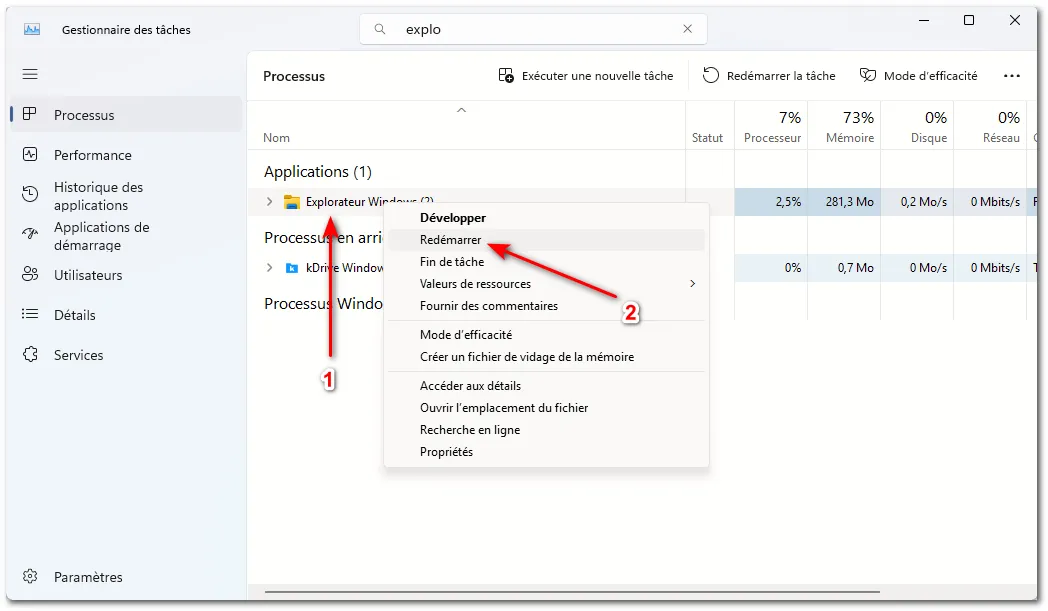
Task: Choose Fin de tâche
Action: [546, 262]
